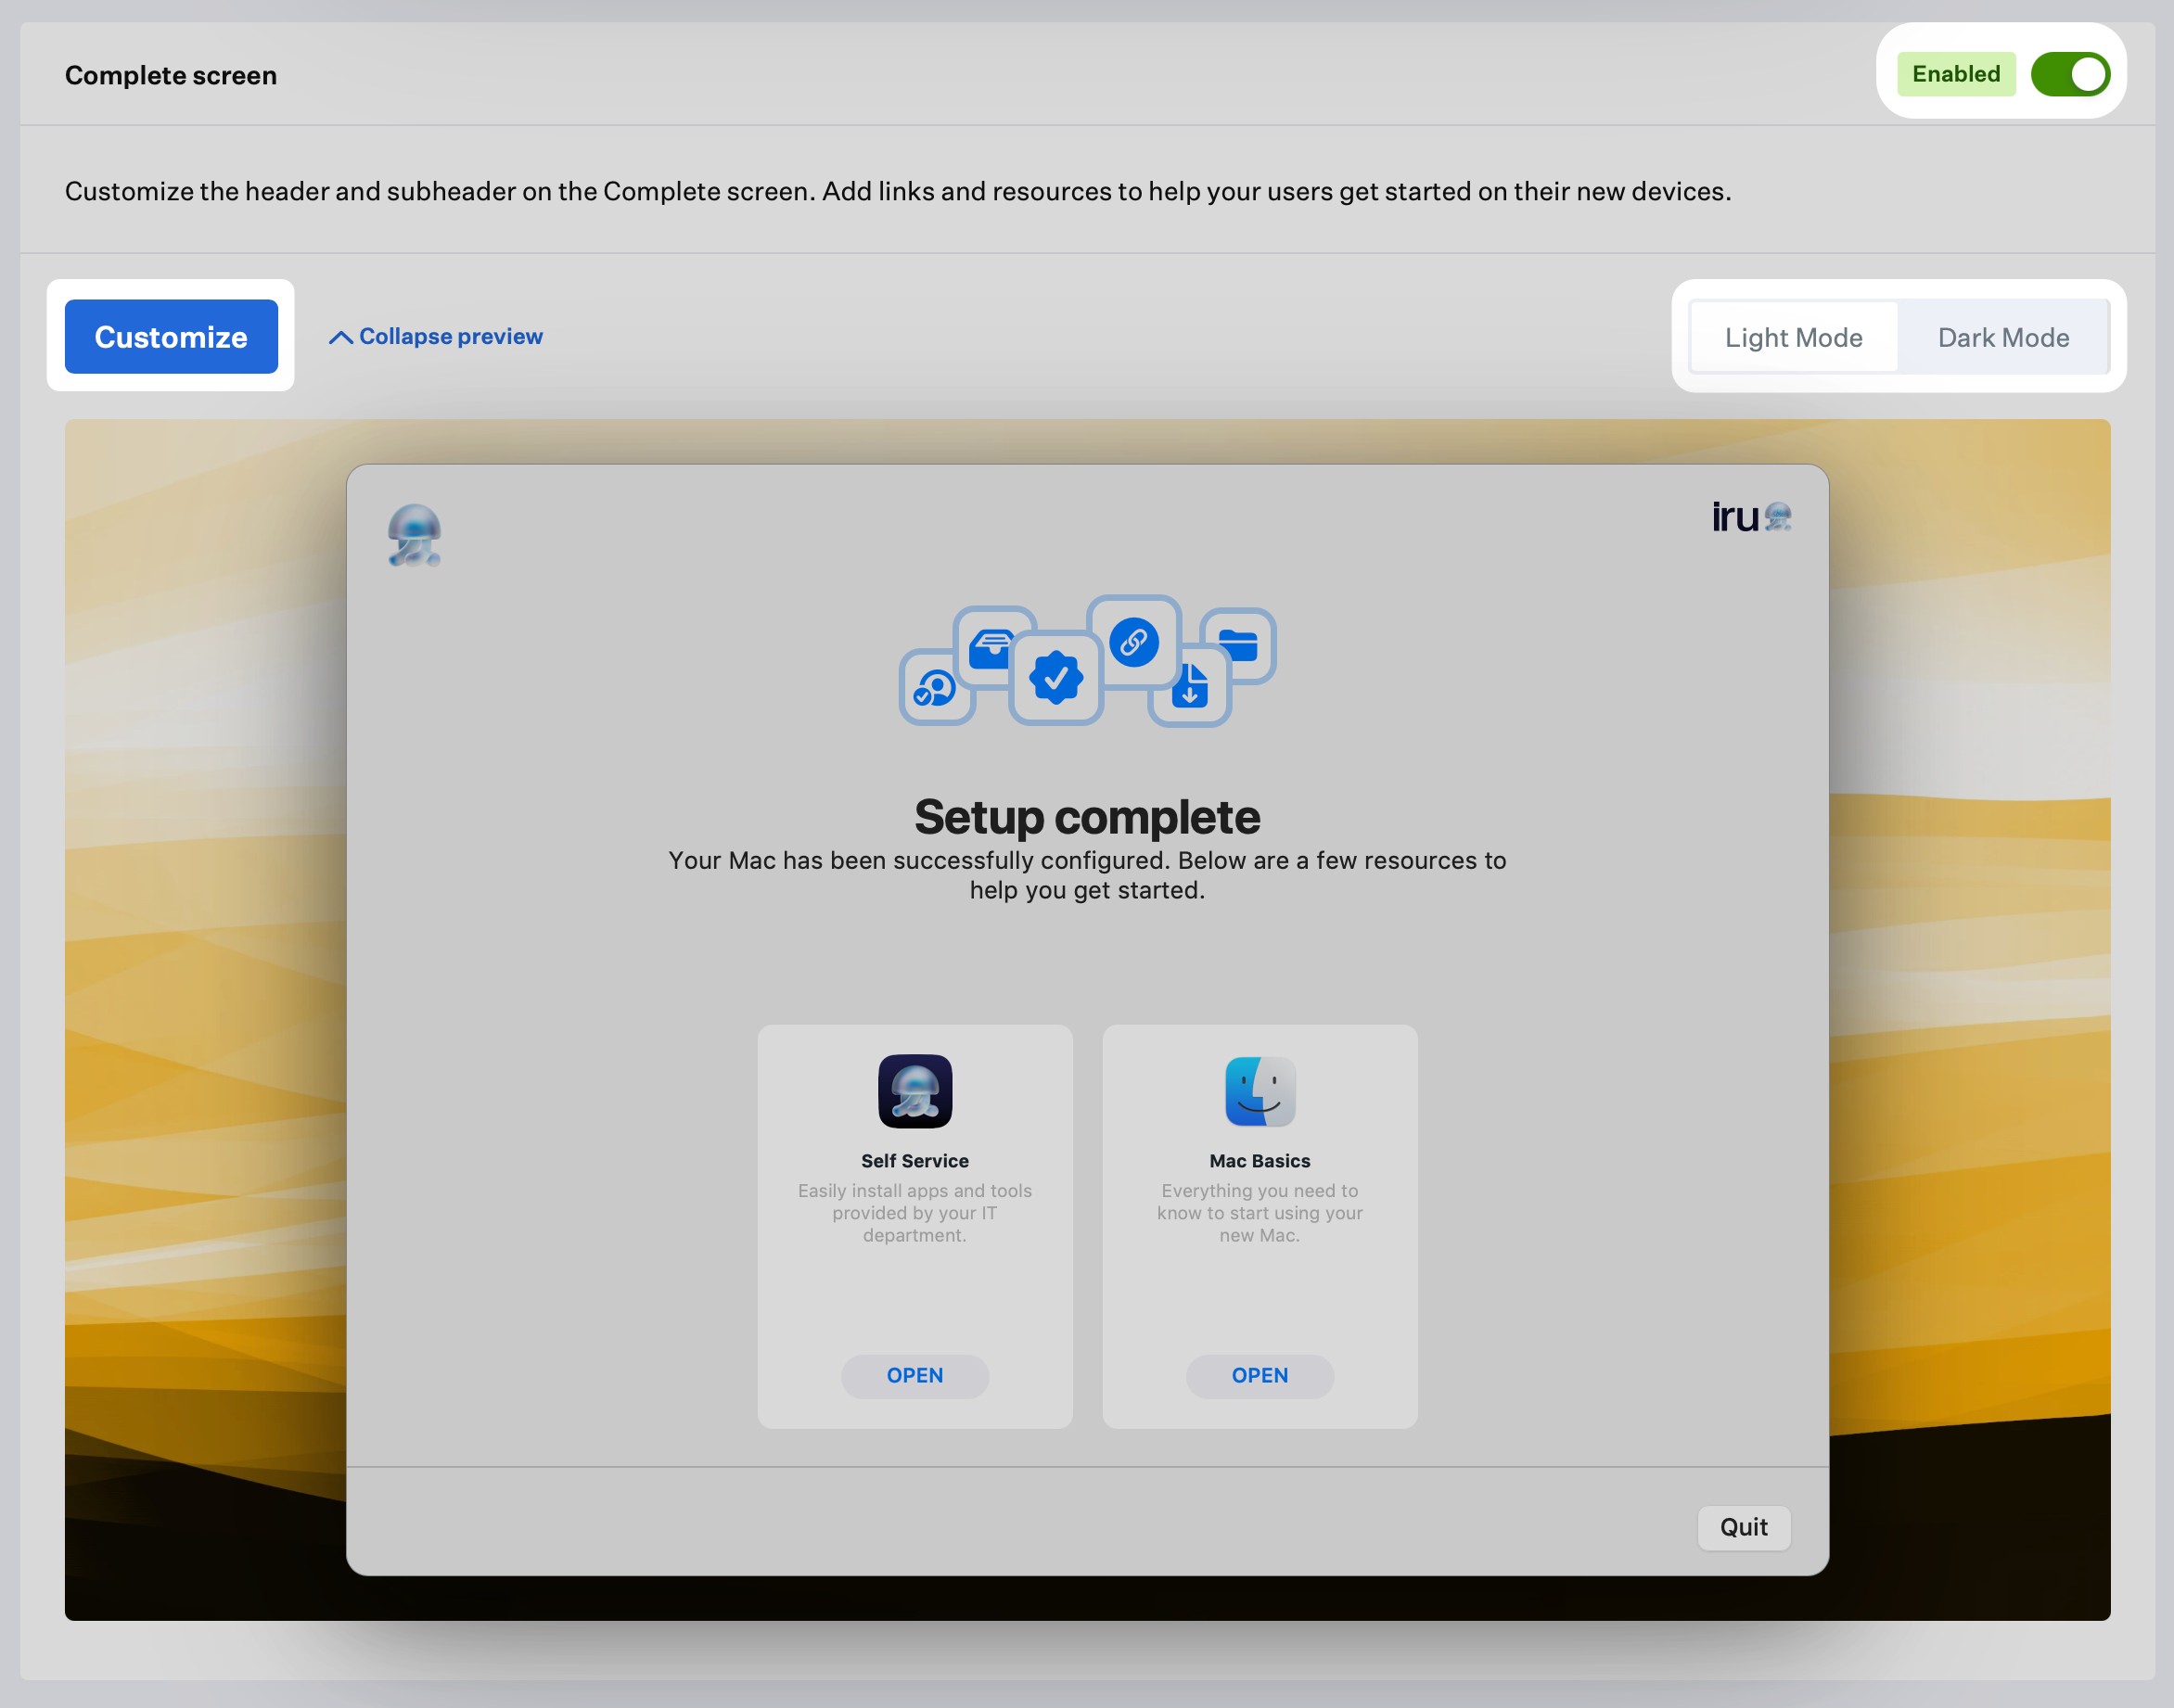Click the jellyfish logo in window corner
Screen dimensions: 2174x1708
[414, 534]
